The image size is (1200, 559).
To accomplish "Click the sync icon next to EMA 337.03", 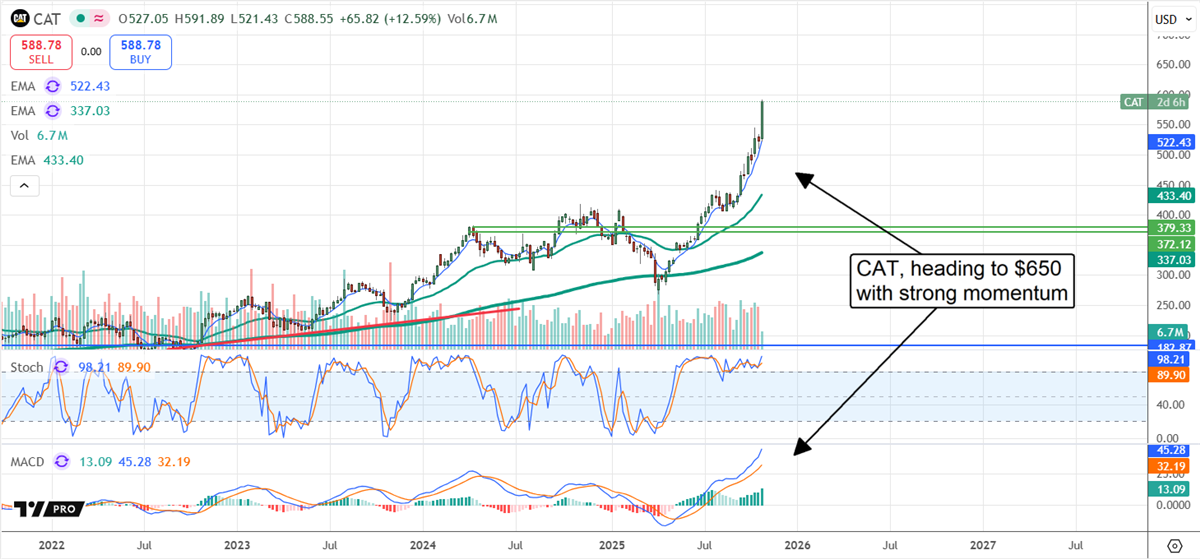I will tap(53, 112).
